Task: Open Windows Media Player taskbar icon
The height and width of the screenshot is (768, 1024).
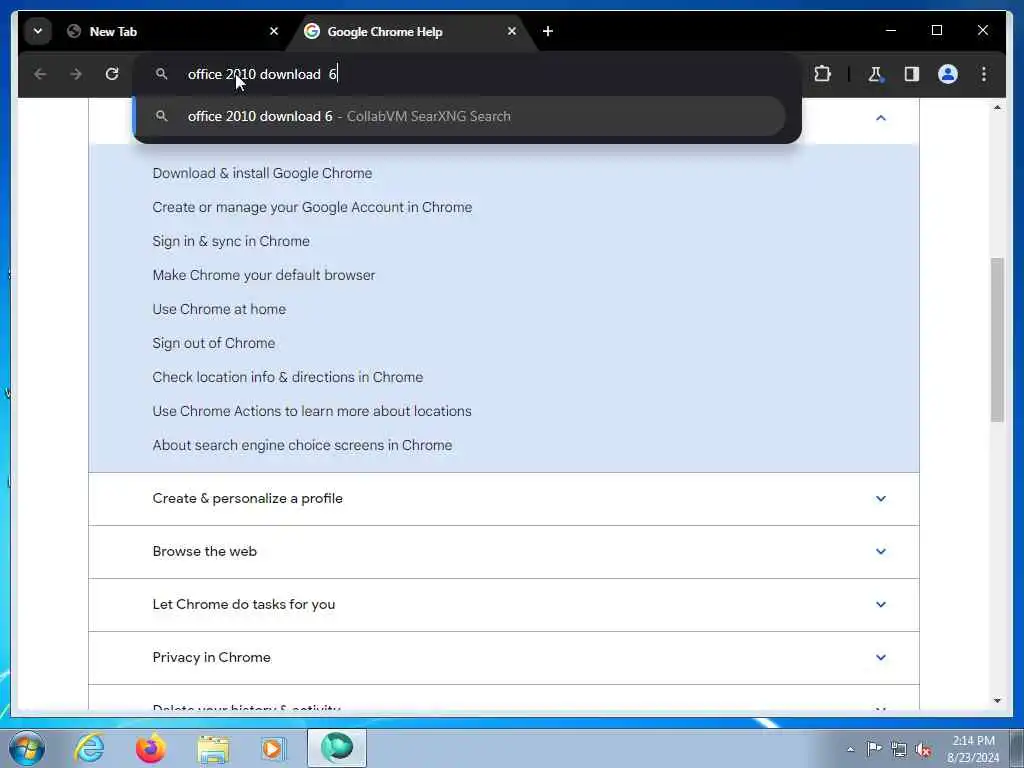Action: (273, 748)
